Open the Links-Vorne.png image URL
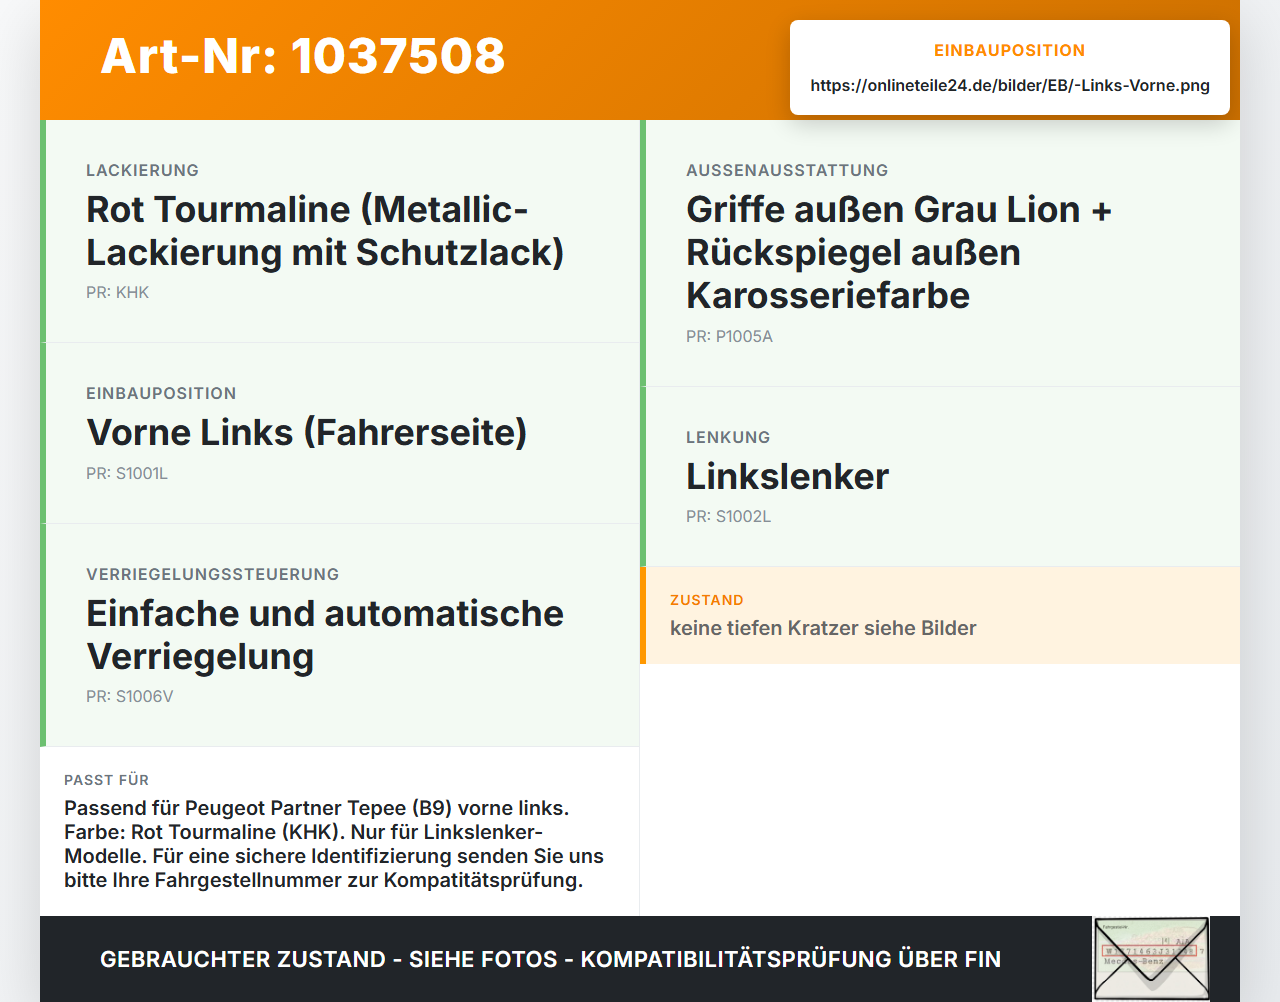1280x1002 pixels. click(1010, 85)
